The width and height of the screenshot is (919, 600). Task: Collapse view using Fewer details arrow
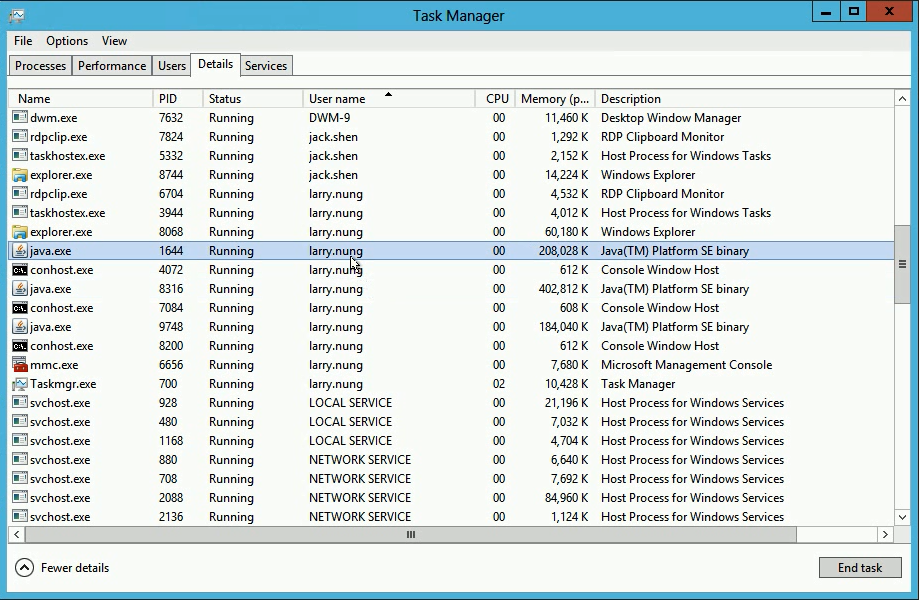[x=25, y=567]
